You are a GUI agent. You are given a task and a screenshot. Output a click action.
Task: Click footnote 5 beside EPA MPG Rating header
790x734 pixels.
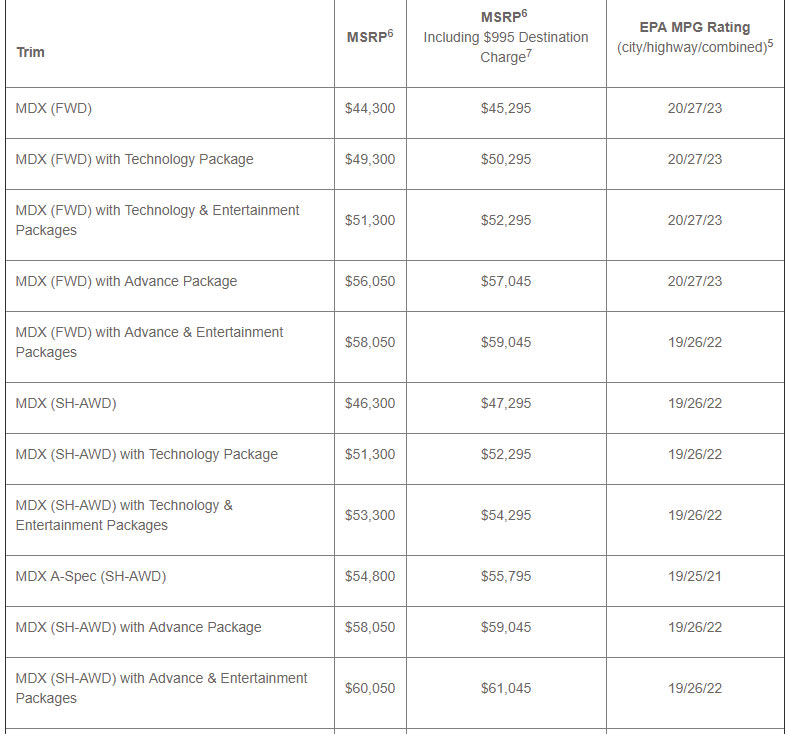pos(770,43)
